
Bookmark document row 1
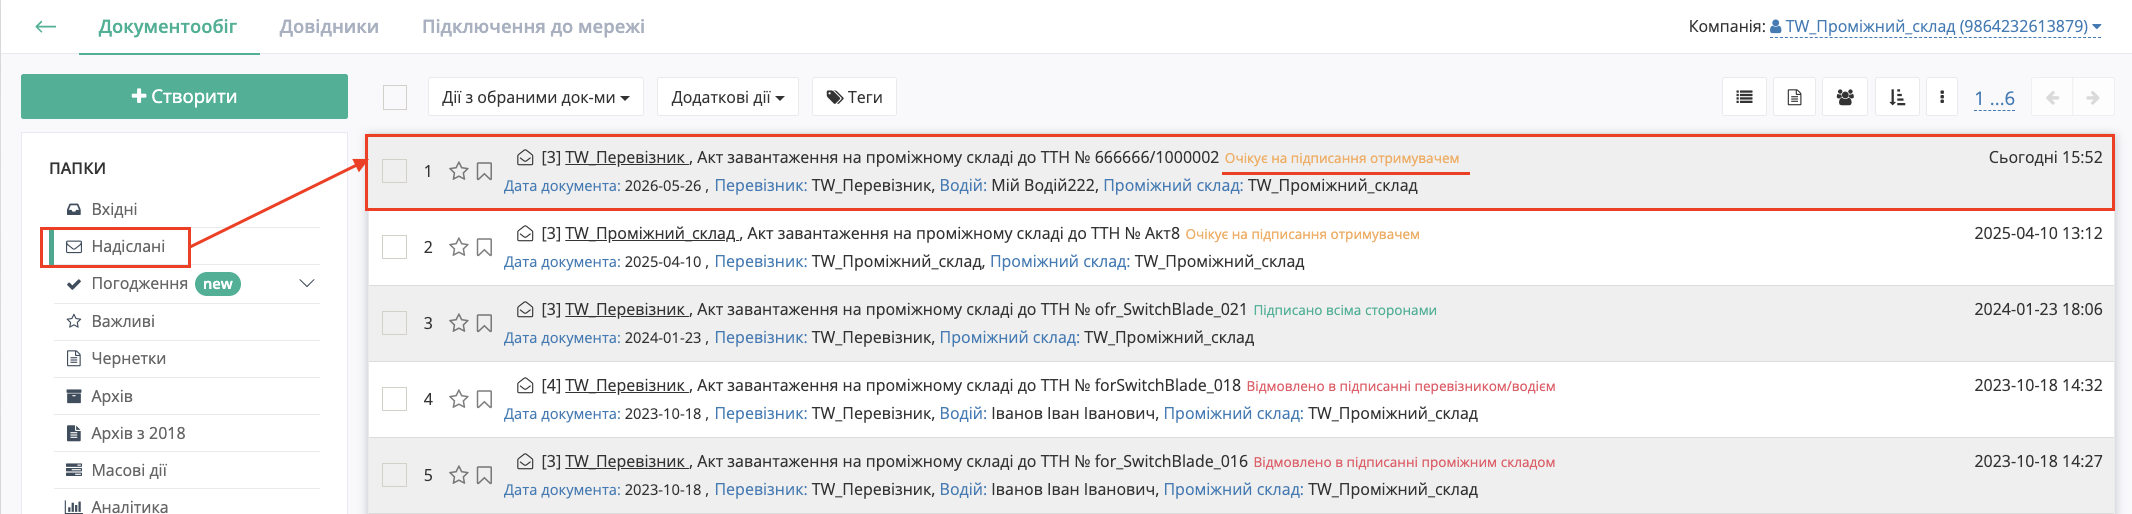484,171
